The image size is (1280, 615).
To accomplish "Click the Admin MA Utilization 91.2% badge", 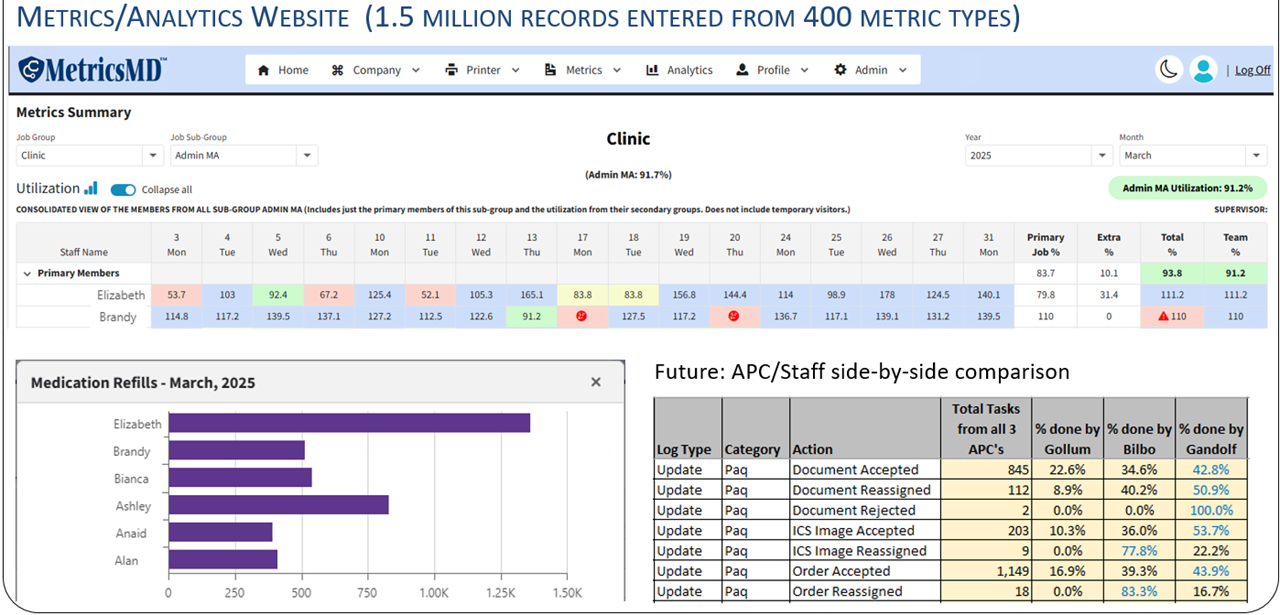I will [1188, 187].
